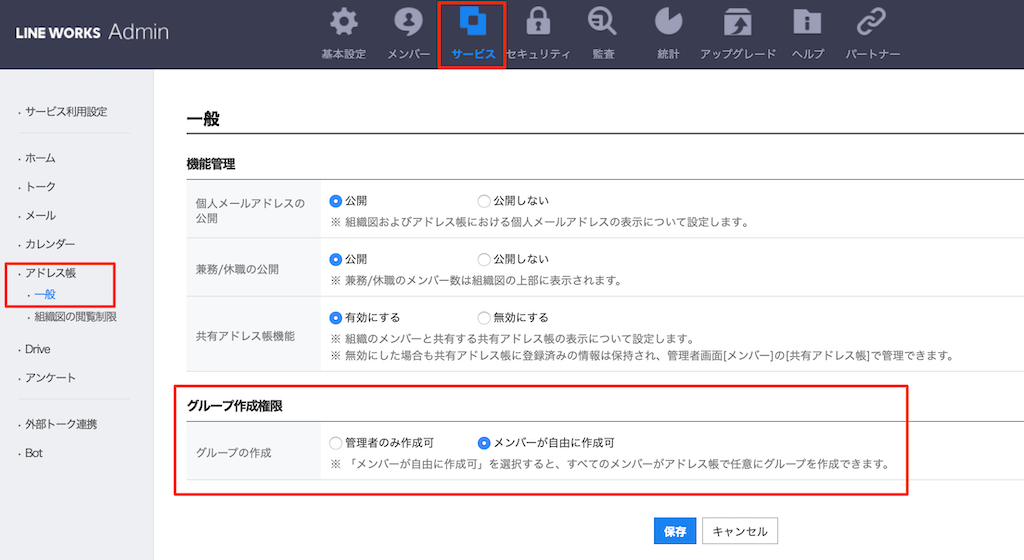
Task: Choose 無効にする for 共有アドレス帳機能
Action: point(484,318)
